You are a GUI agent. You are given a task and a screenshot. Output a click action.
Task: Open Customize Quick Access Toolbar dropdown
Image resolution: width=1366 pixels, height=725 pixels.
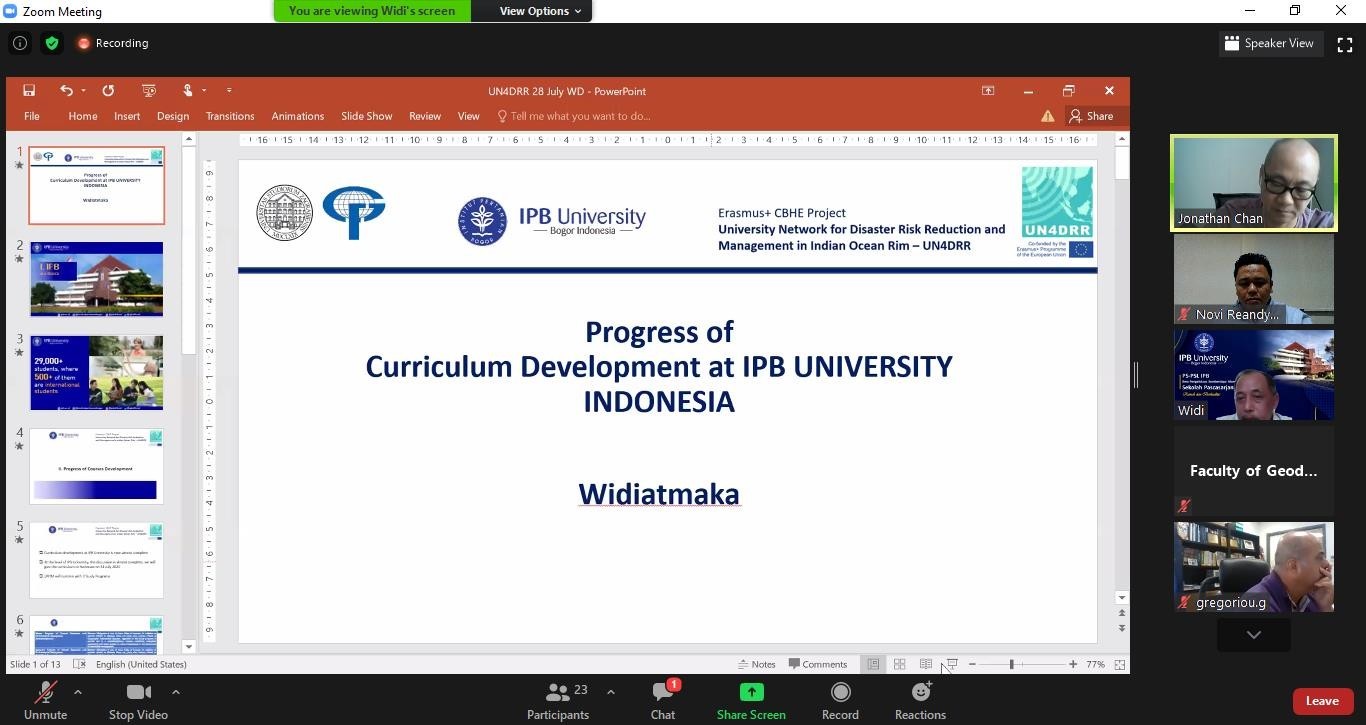pyautogui.click(x=229, y=91)
